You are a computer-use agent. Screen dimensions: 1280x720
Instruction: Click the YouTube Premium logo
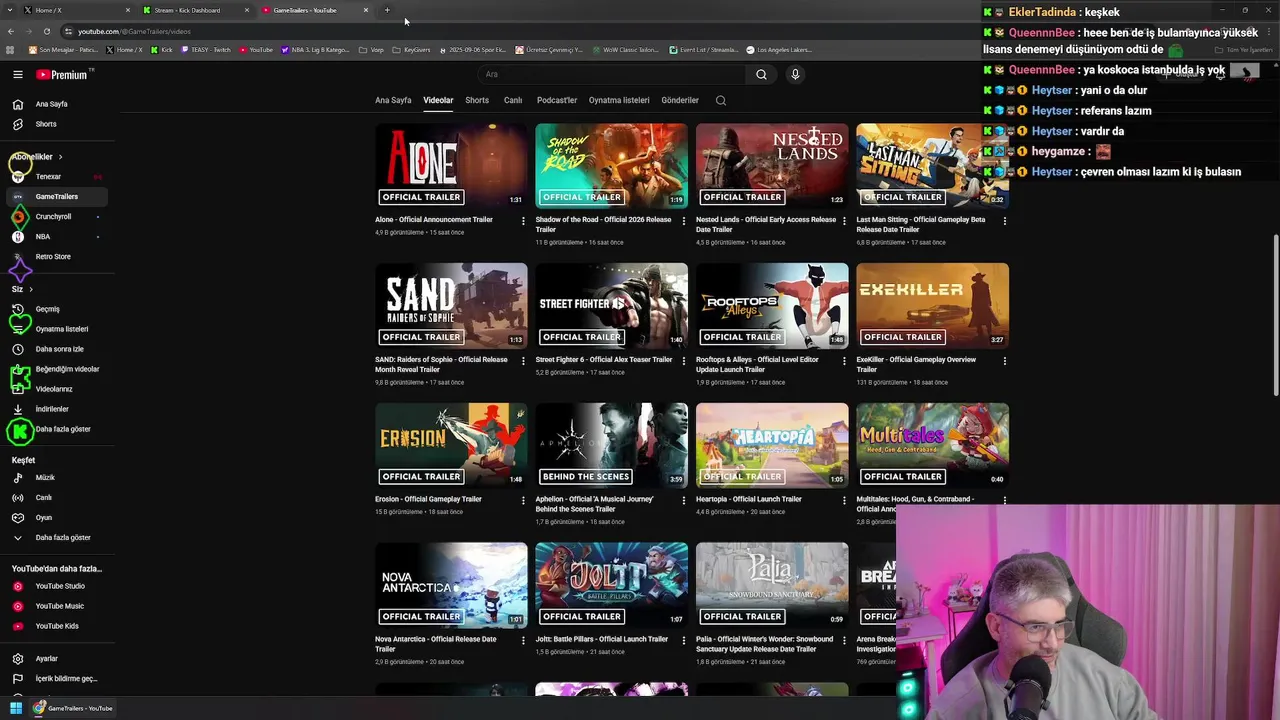(62, 74)
